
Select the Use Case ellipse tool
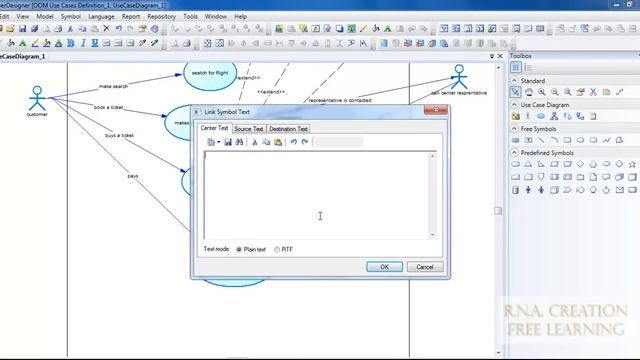tap(541, 116)
